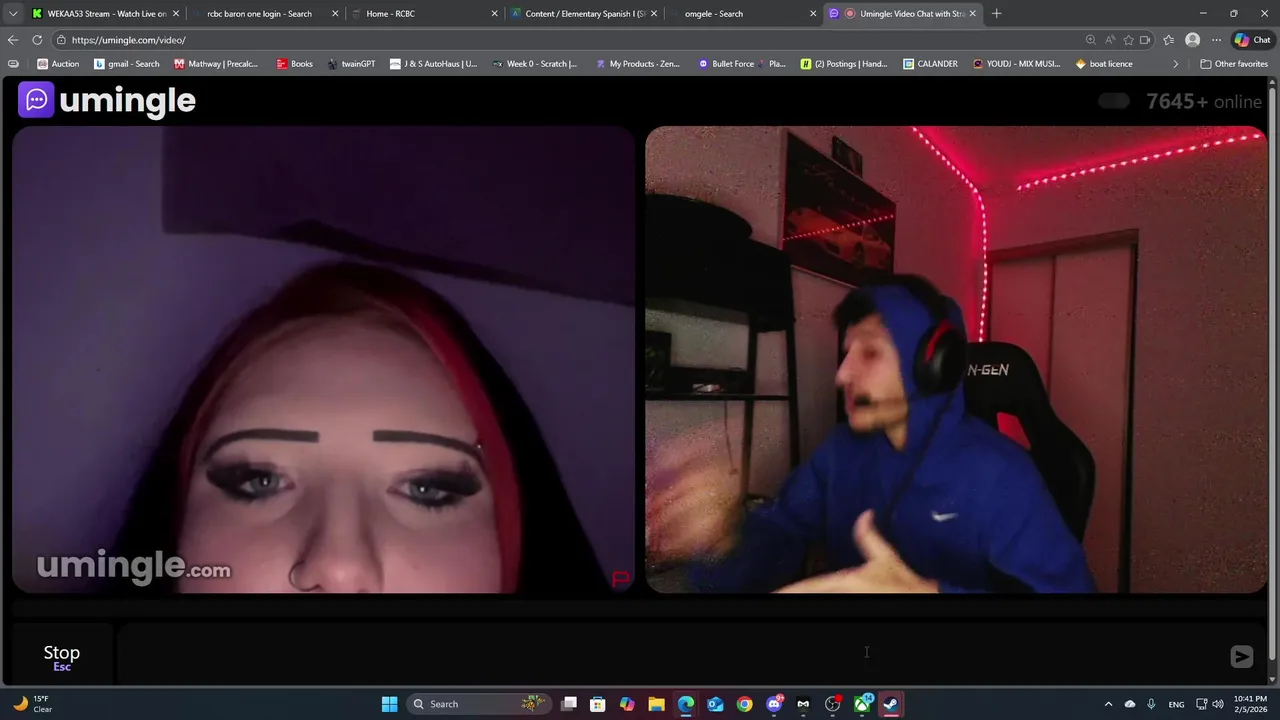Open a new browser tab
Screen dimensions: 1280x720
pyautogui.click(x=996, y=14)
